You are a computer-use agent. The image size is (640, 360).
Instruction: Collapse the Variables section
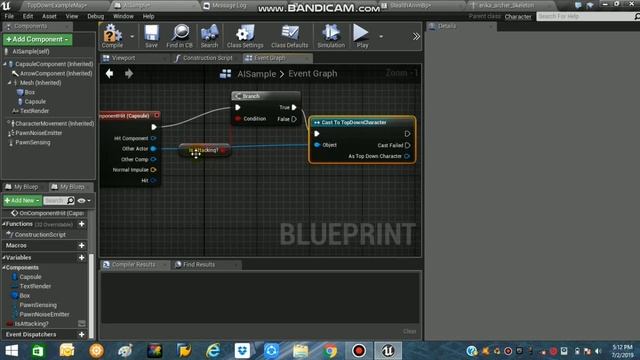pyautogui.click(x=4, y=258)
